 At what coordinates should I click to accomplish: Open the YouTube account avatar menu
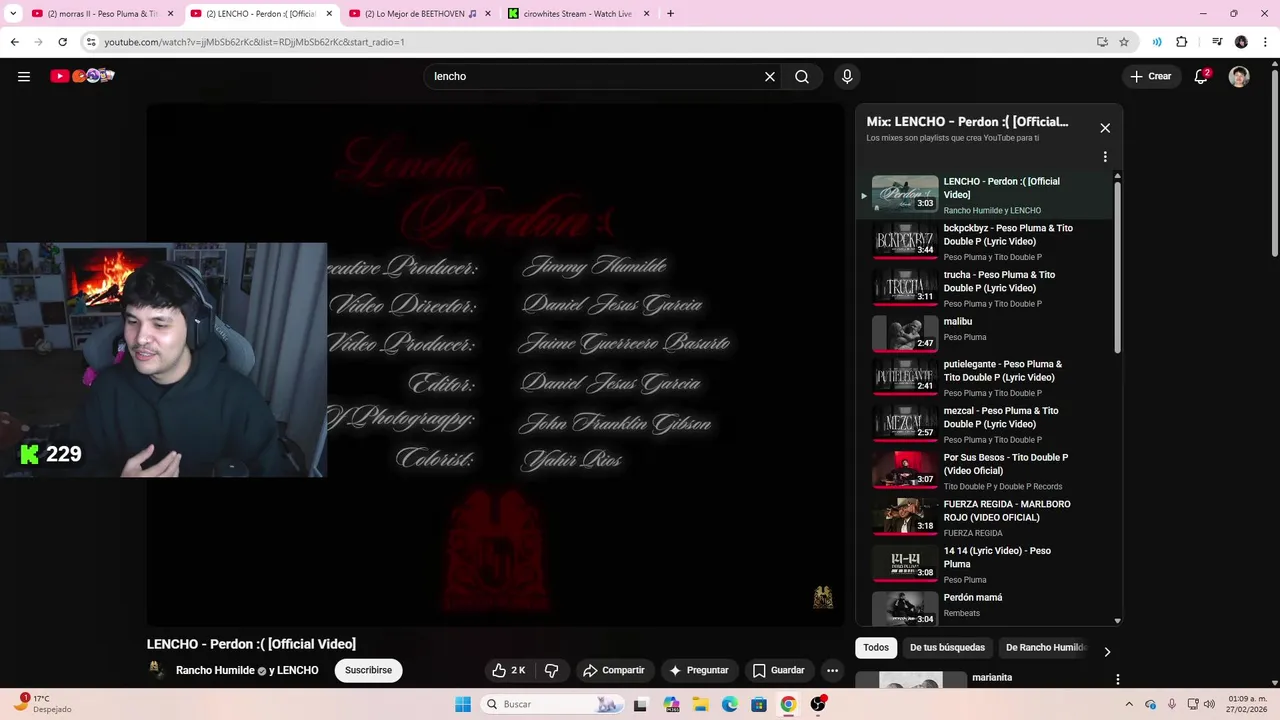pyautogui.click(x=1239, y=76)
